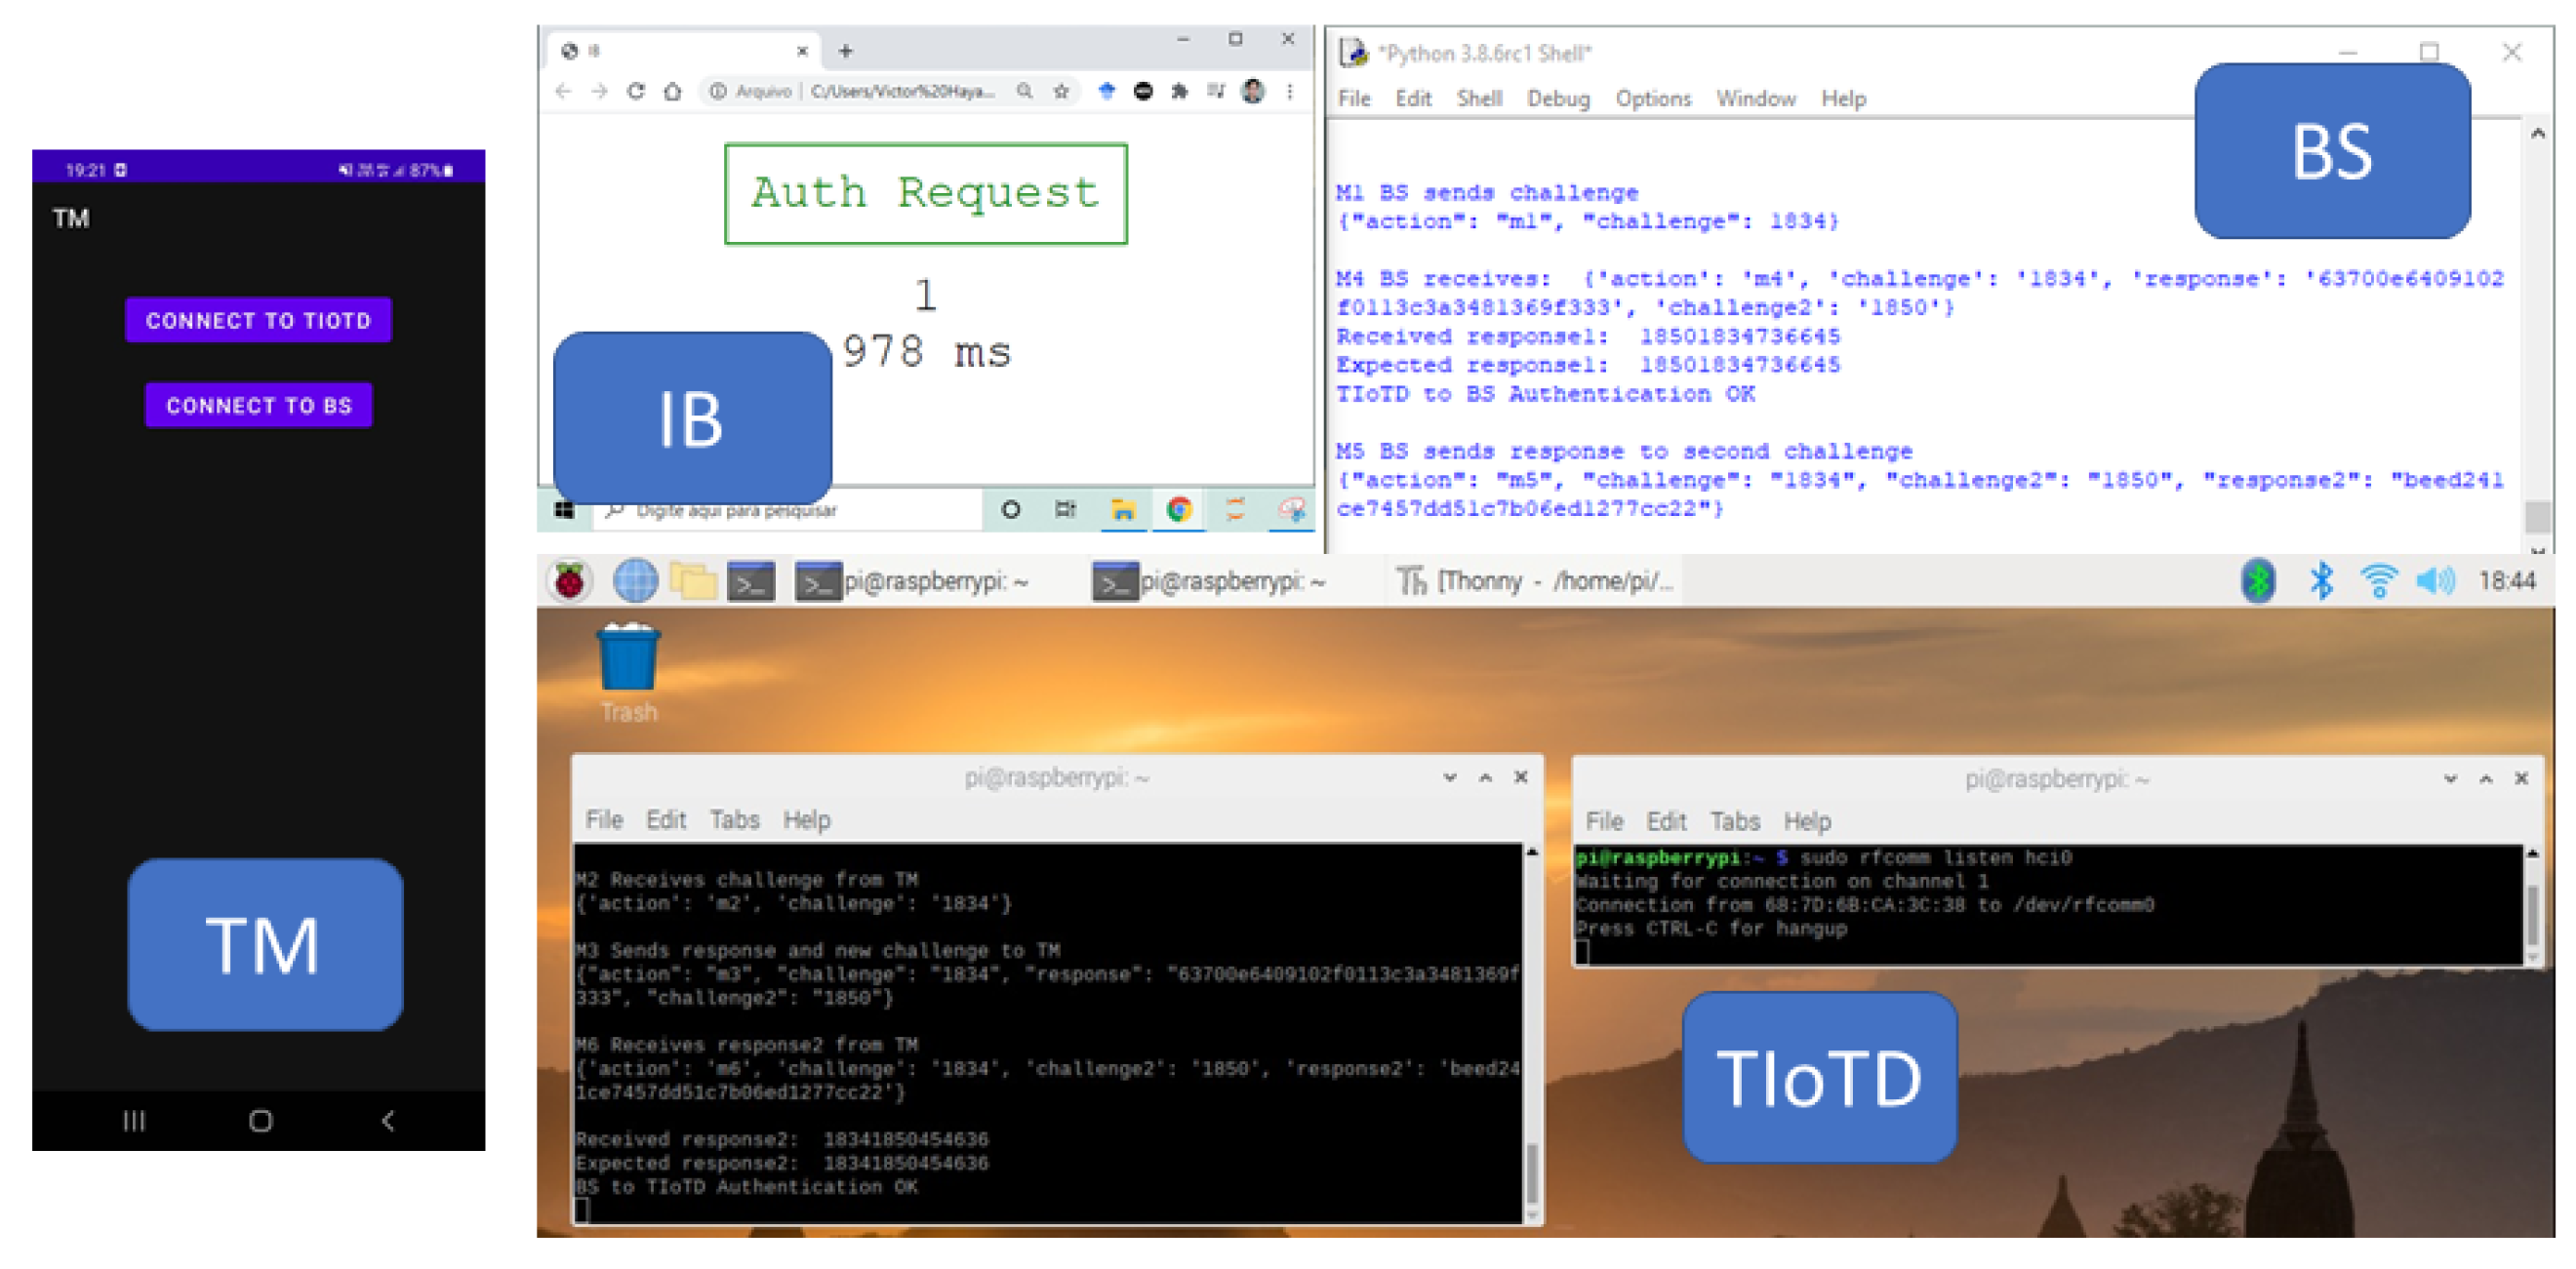Tap the Android home navigation button

click(x=261, y=1121)
